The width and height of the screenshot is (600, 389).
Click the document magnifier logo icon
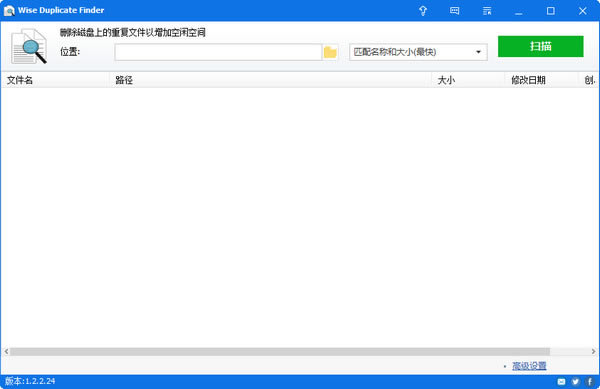click(29, 46)
